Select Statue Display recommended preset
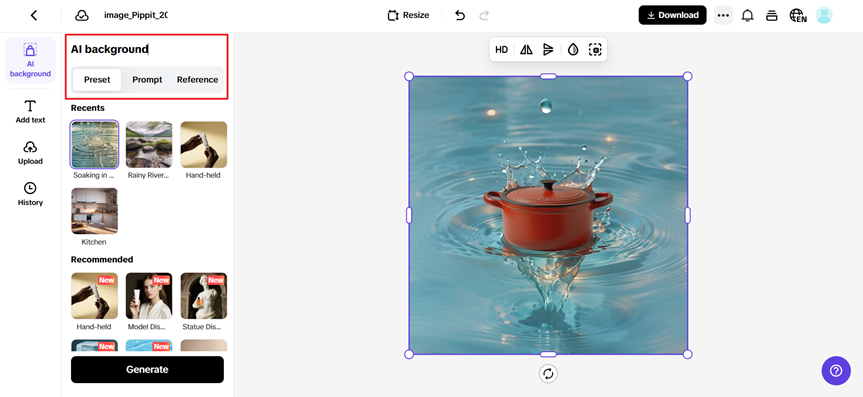 point(204,296)
